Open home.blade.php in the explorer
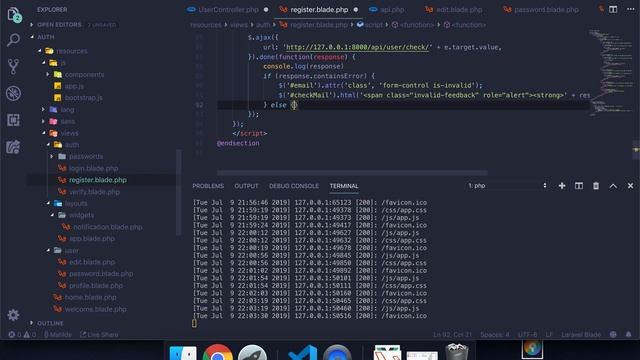 coord(90,298)
